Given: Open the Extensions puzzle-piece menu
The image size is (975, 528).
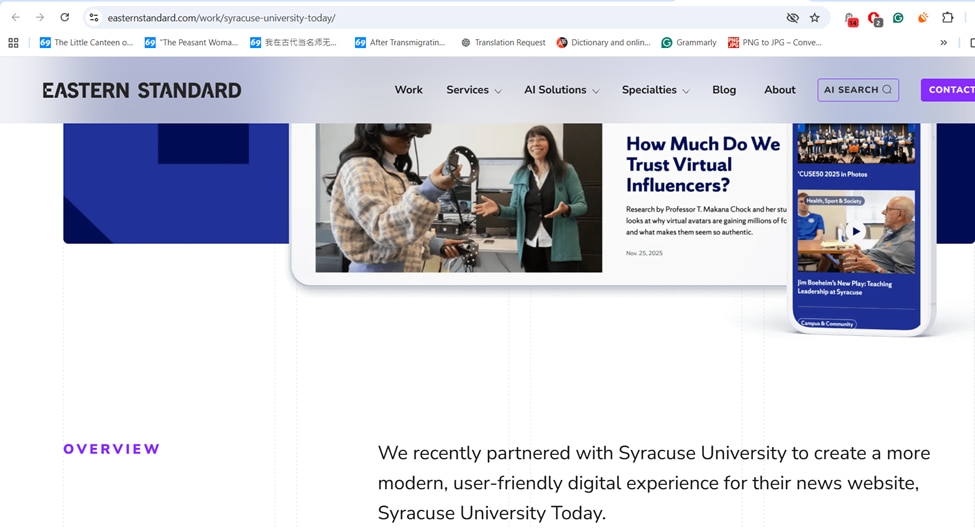Looking at the screenshot, I should pyautogui.click(x=948, y=17).
